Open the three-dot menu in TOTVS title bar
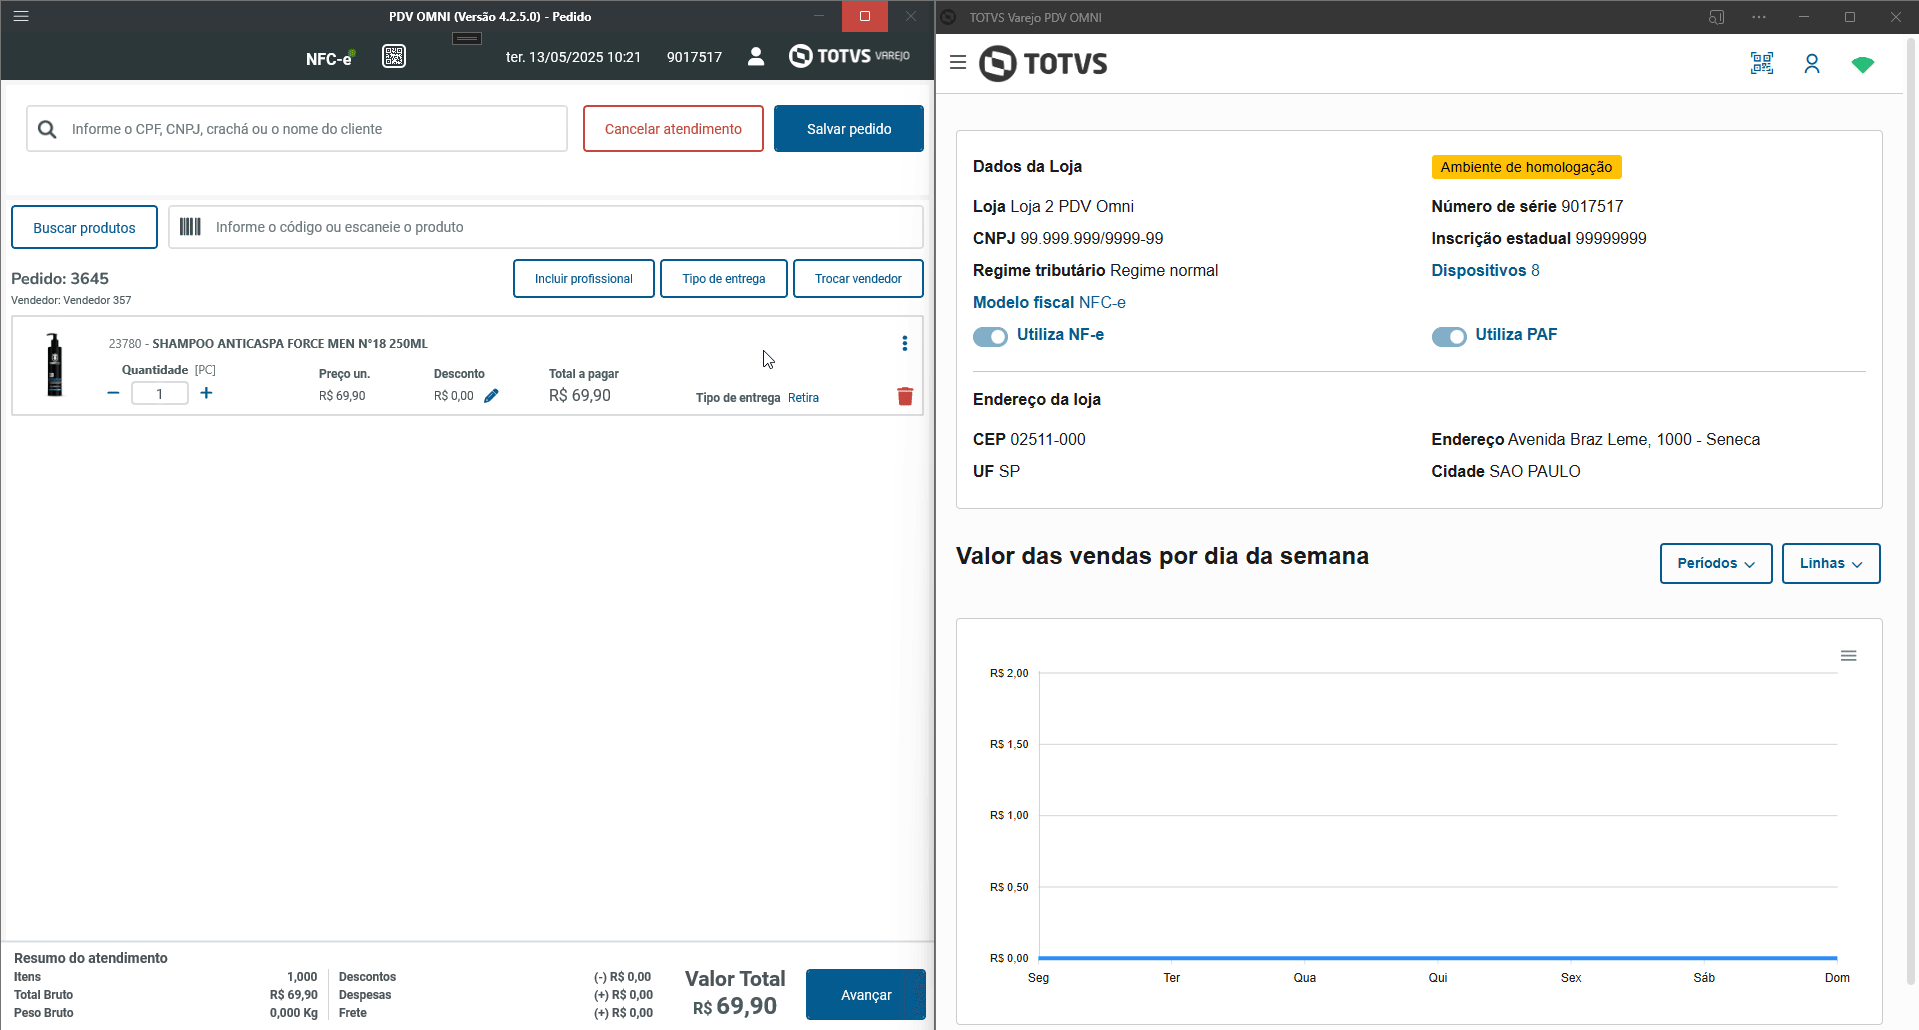The height and width of the screenshot is (1030, 1919). click(1759, 17)
